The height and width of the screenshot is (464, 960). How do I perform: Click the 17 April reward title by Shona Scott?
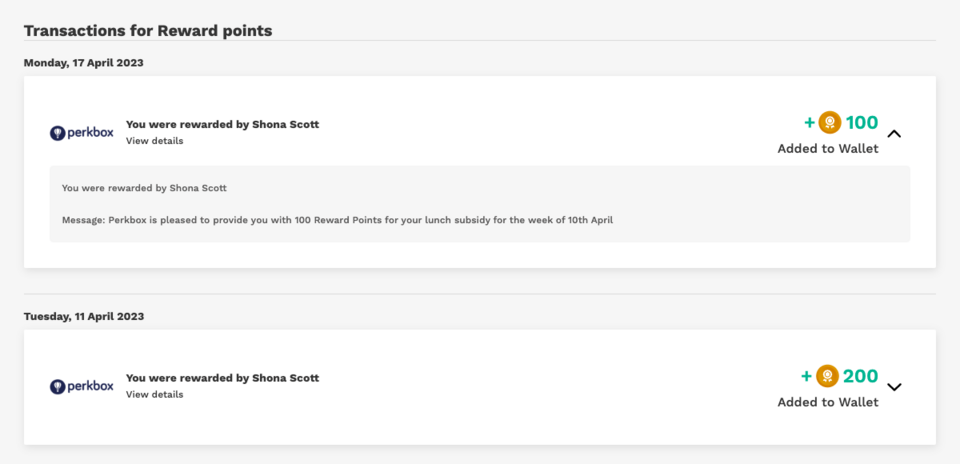point(222,125)
